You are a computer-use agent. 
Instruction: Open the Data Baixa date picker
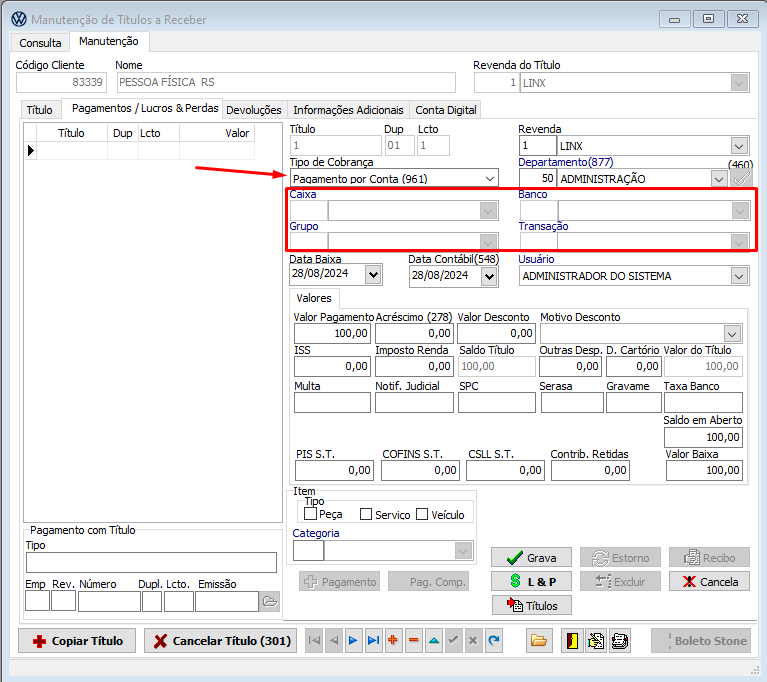[373, 275]
